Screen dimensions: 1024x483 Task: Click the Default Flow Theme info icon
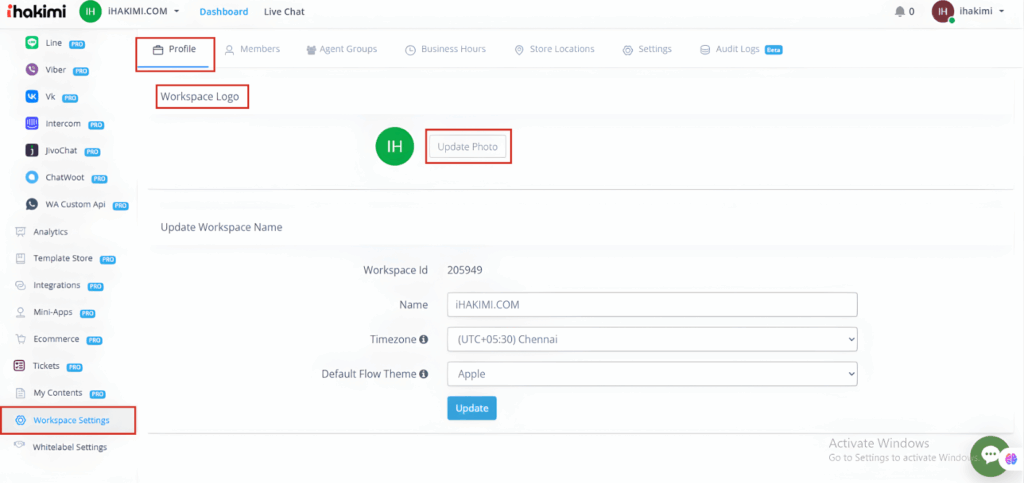(x=424, y=374)
